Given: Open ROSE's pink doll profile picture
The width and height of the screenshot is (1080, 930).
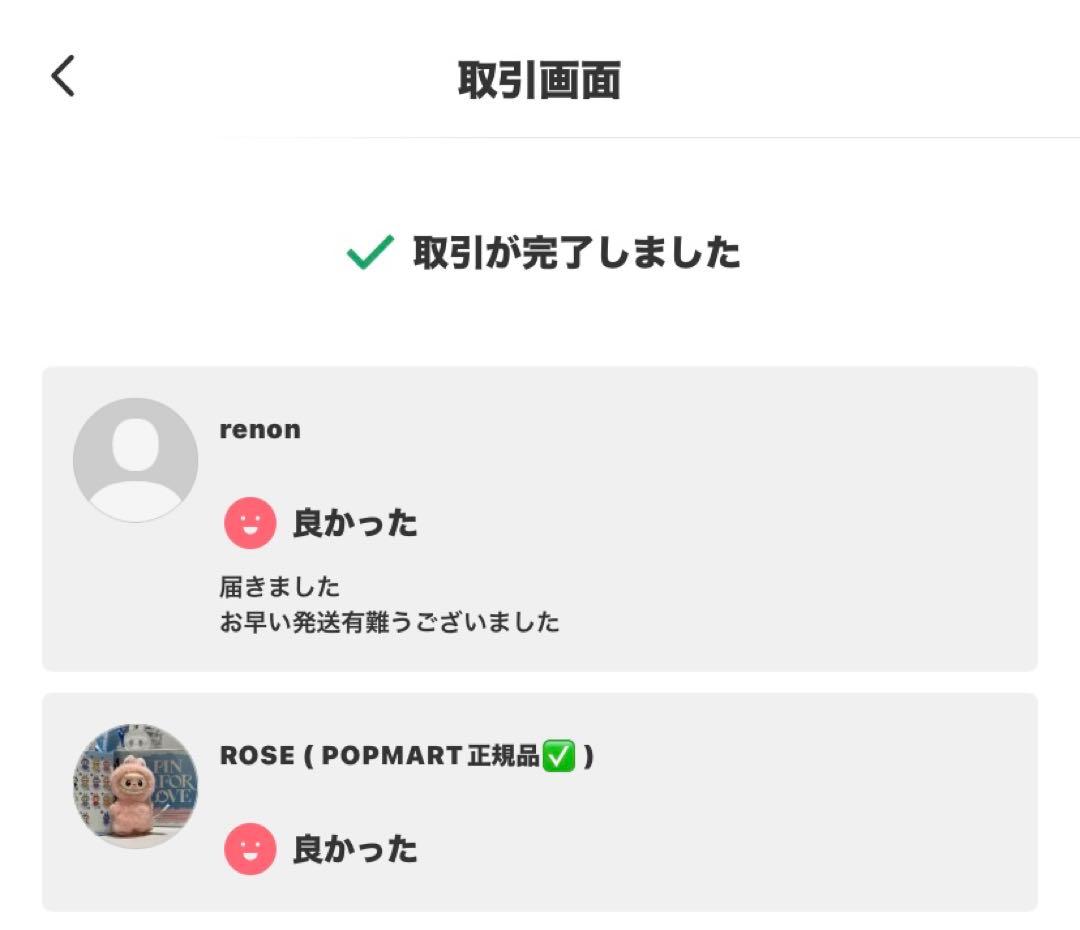Looking at the screenshot, I should pos(135,786).
